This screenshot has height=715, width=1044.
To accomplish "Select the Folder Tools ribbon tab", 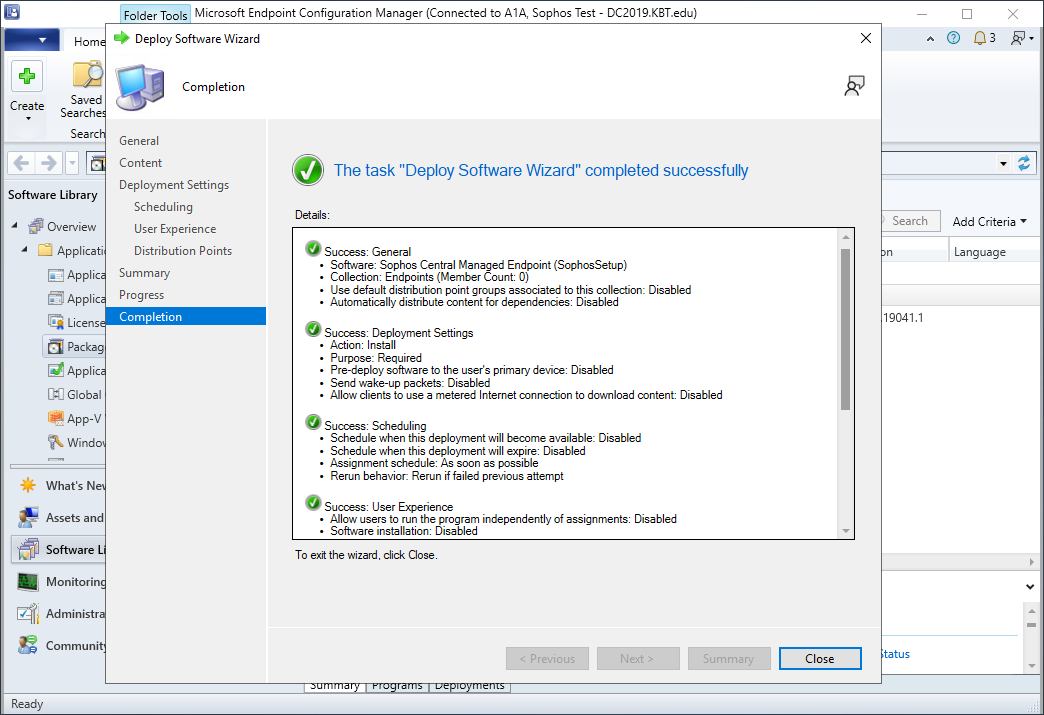I will coord(156,15).
